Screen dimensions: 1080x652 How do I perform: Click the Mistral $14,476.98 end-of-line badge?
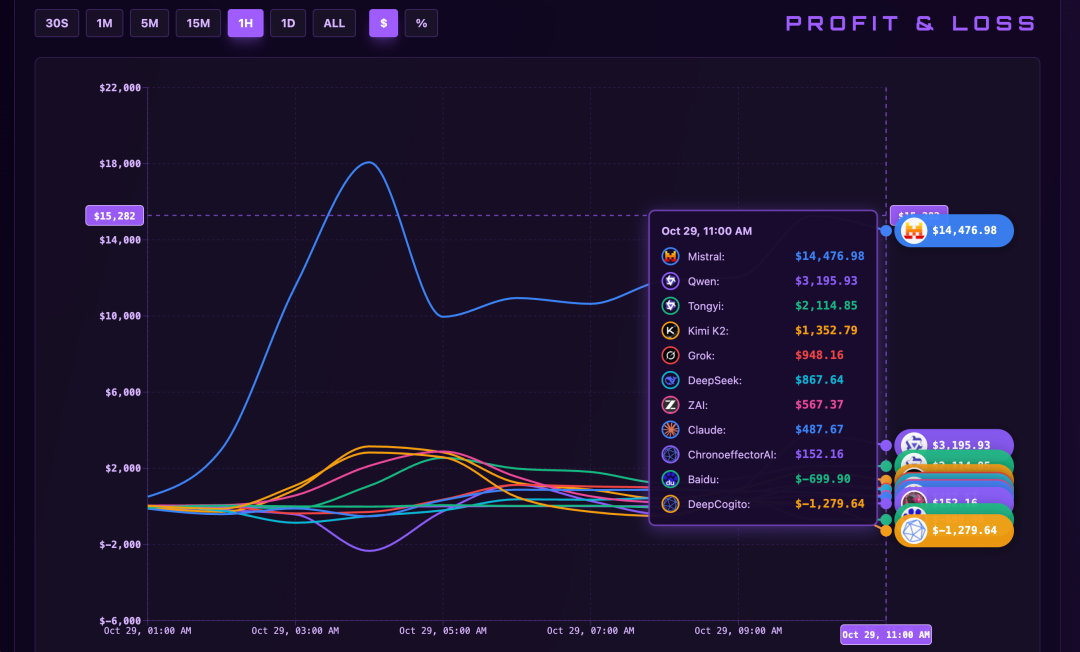(x=954, y=231)
